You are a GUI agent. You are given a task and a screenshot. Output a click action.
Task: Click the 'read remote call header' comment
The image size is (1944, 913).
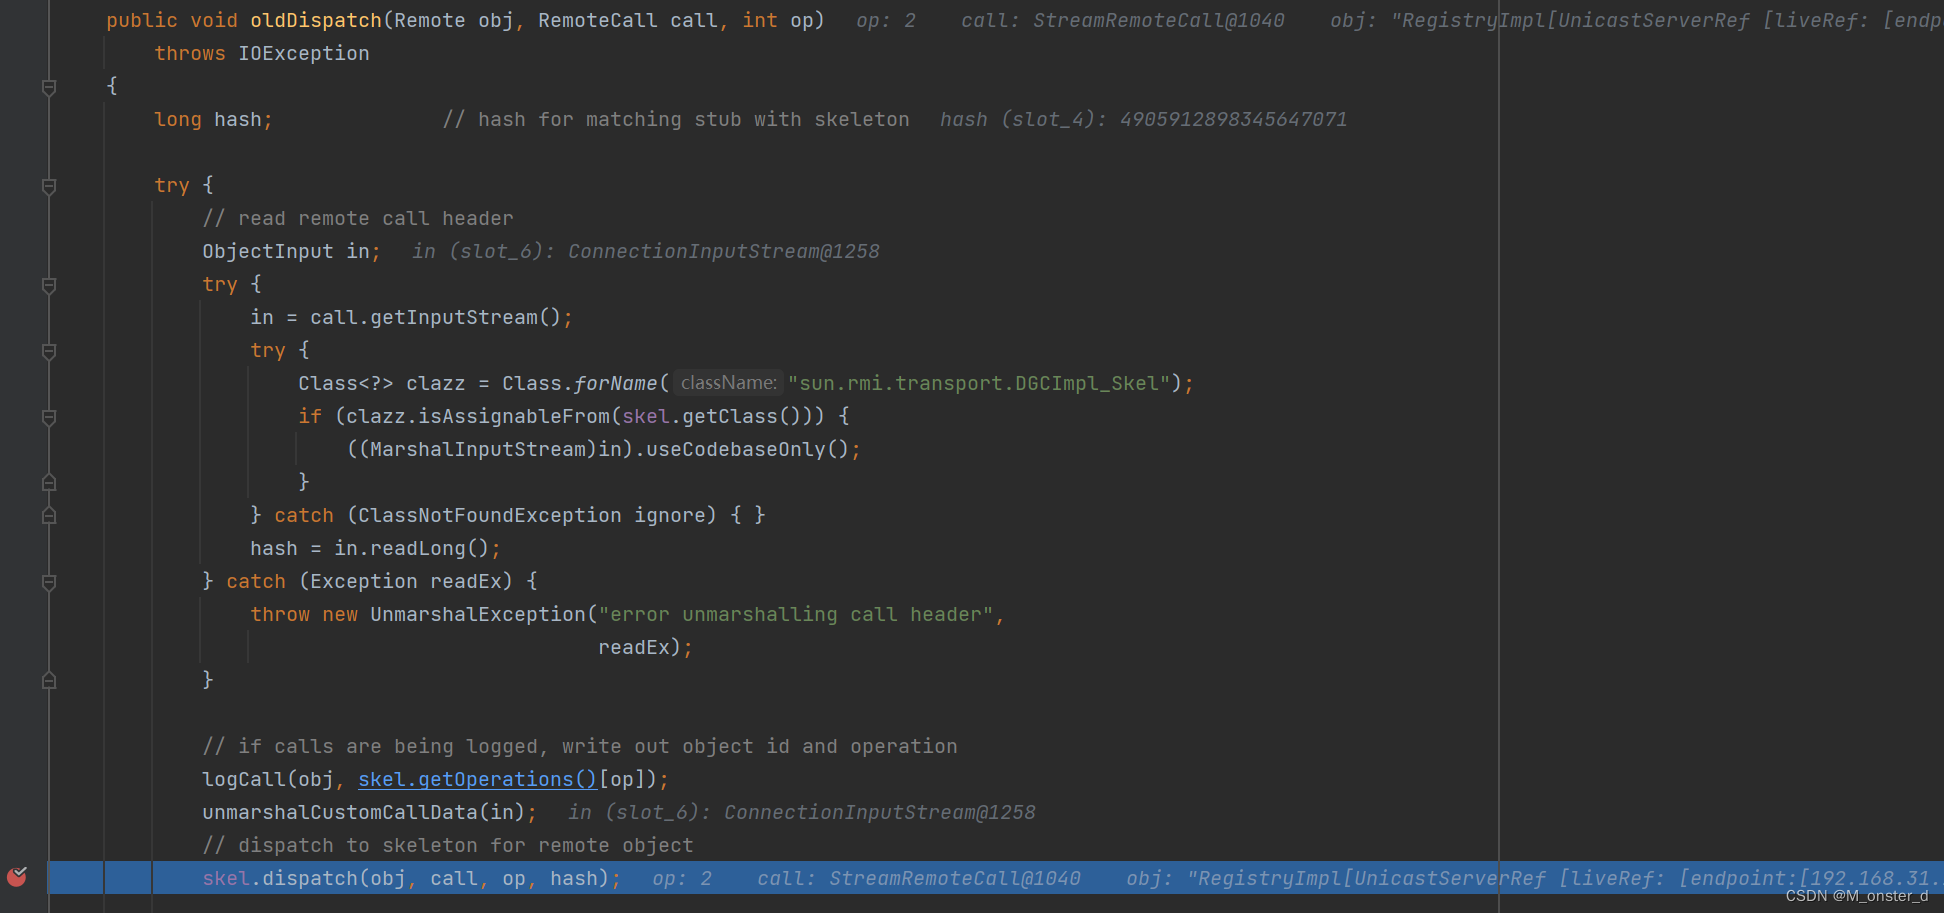pos(358,218)
